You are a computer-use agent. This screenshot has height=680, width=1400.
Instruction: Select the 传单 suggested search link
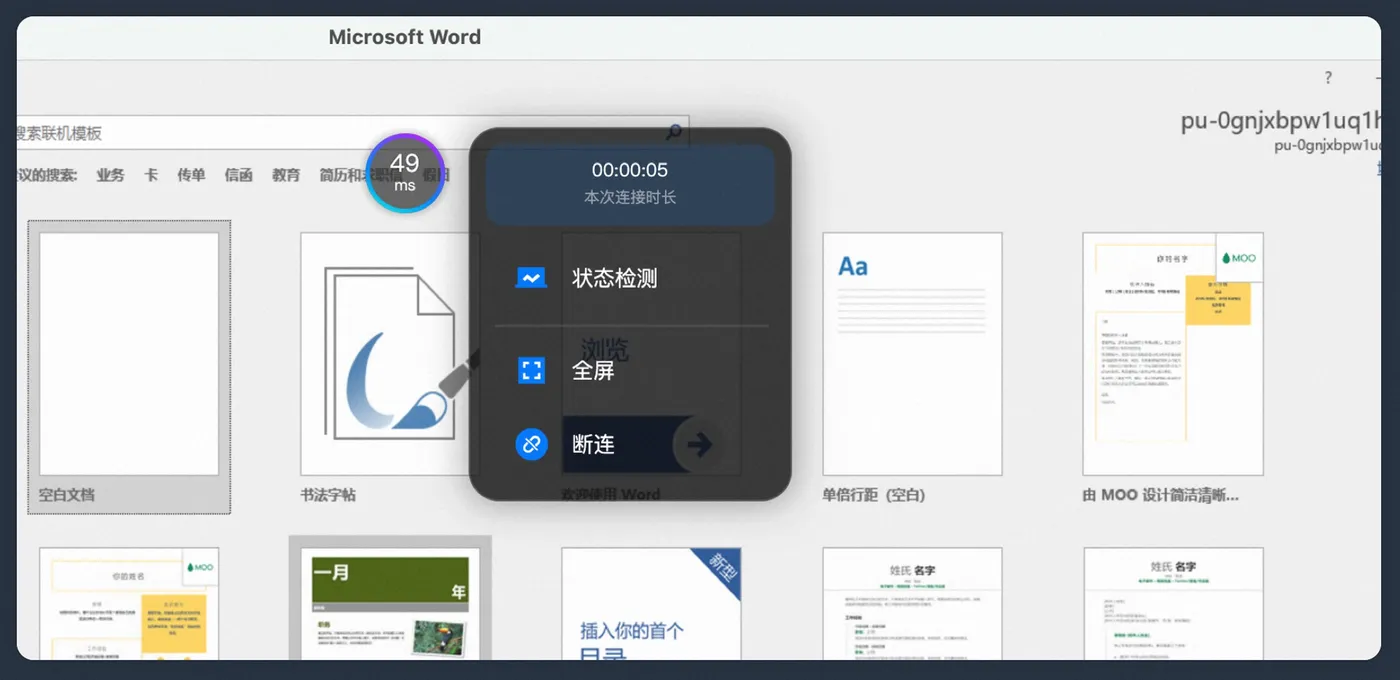pyautogui.click(x=191, y=175)
